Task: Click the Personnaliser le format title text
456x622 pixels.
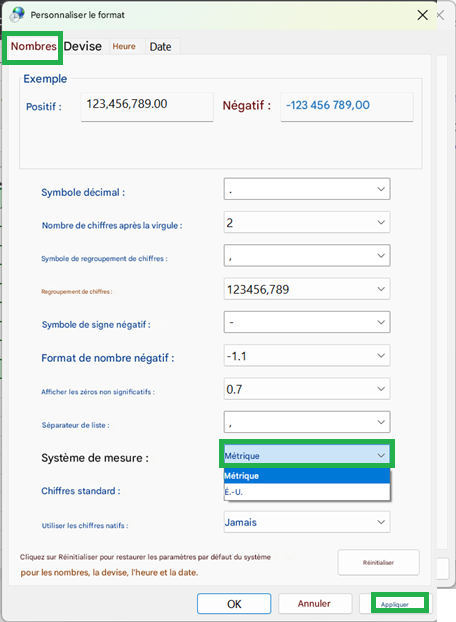Action: click(x=77, y=15)
